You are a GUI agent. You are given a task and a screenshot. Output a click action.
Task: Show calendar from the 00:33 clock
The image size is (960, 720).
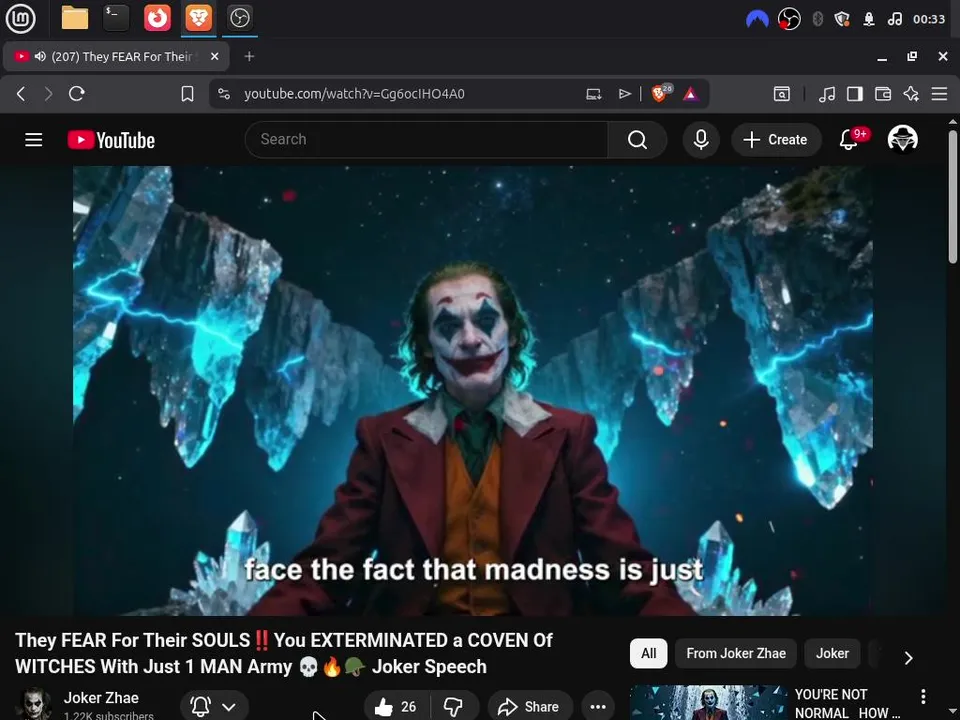click(x=929, y=19)
